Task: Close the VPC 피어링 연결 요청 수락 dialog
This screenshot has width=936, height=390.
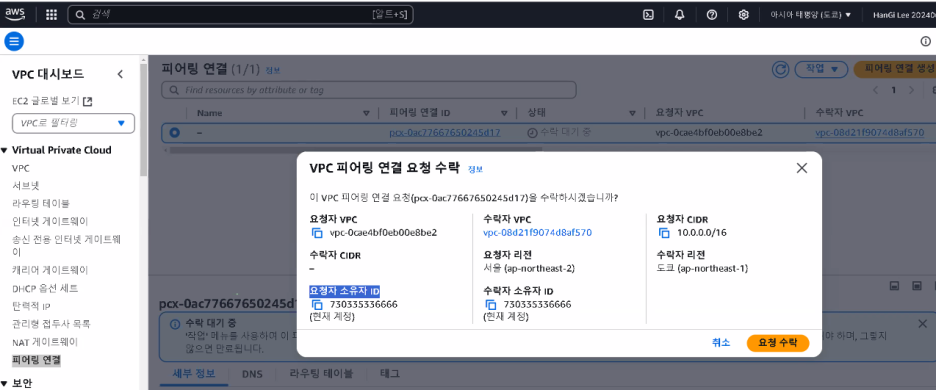Action: (802, 168)
